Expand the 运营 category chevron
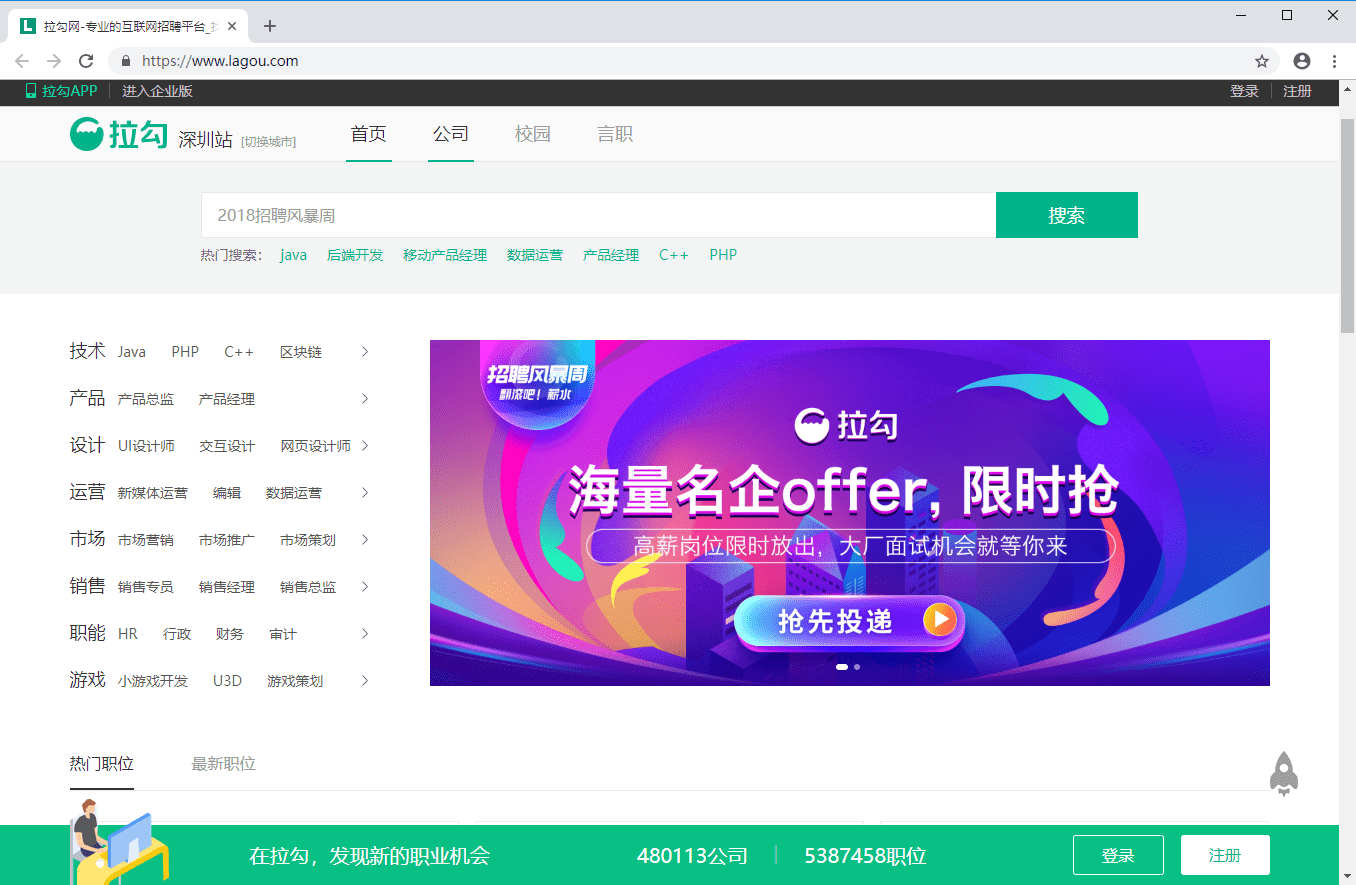This screenshot has height=885, width=1356. [x=365, y=493]
